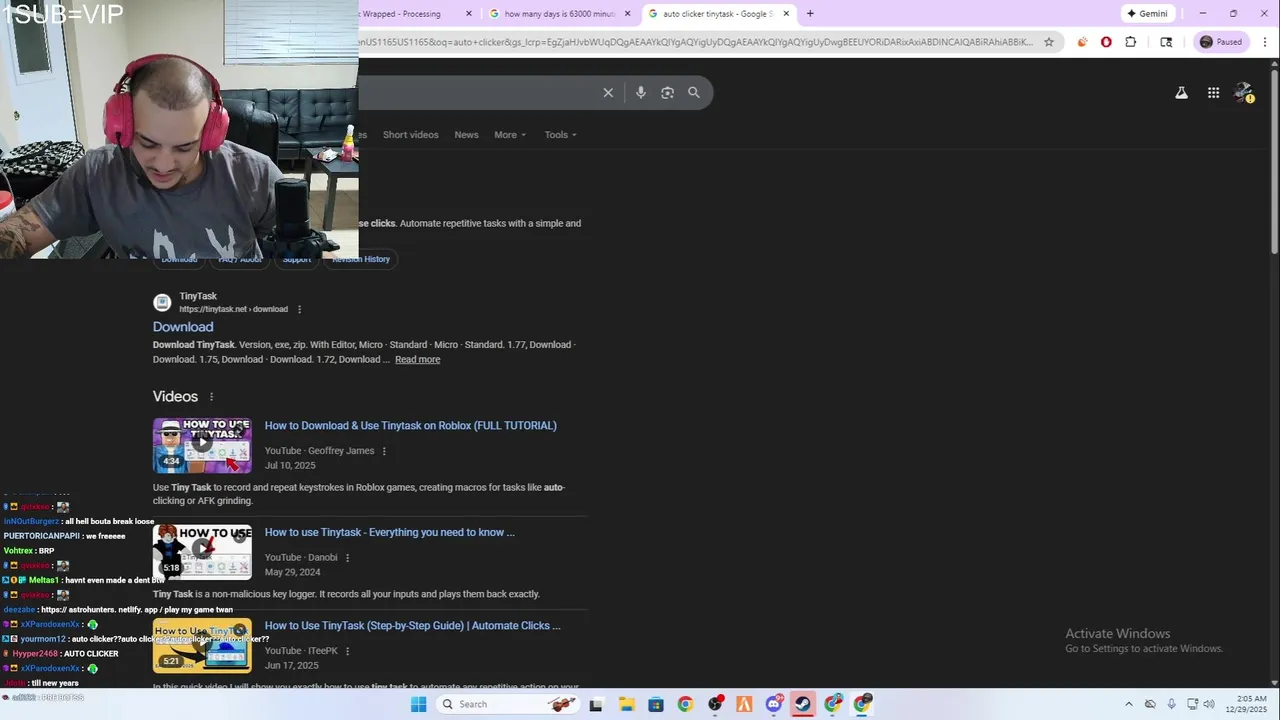Viewport: 1280px width, 720px height.
Task: Play the ITeePK video thumbnail
Action: coord(202,646)
